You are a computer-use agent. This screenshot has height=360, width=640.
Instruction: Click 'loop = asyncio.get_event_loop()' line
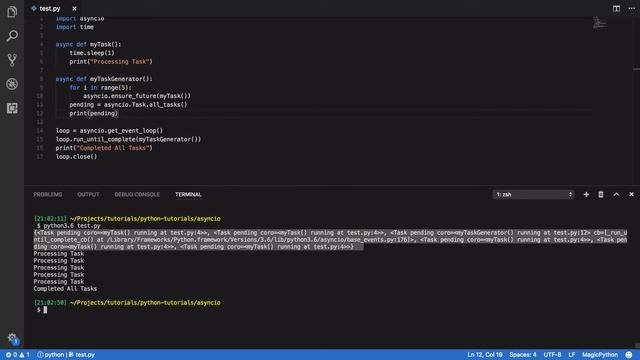109,131
